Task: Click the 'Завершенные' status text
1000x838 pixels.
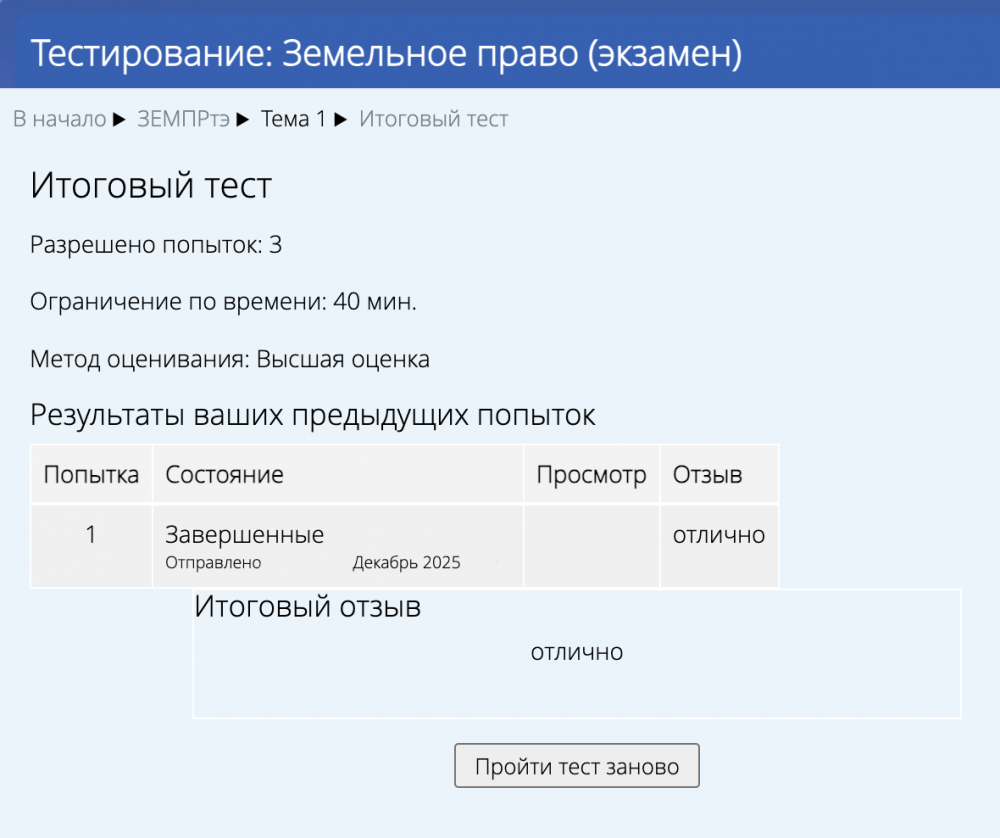Action: [x=244, y=535]
